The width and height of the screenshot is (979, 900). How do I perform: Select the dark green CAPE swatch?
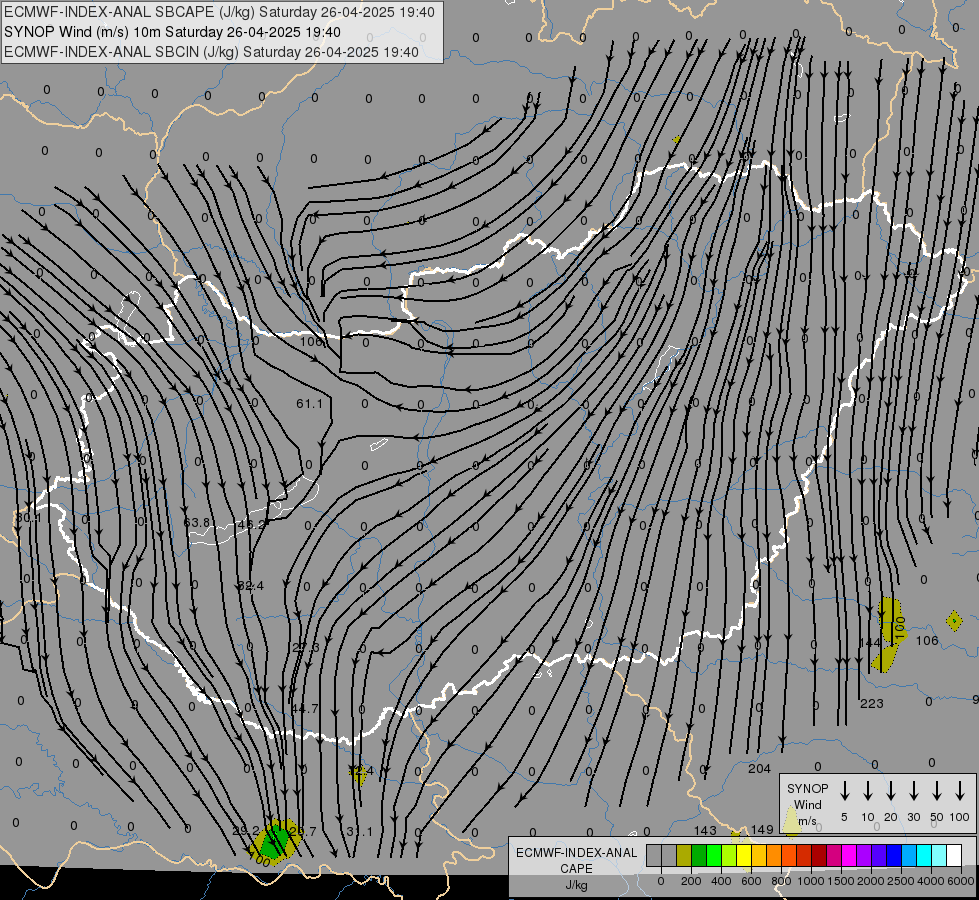[x=699, y=856]
